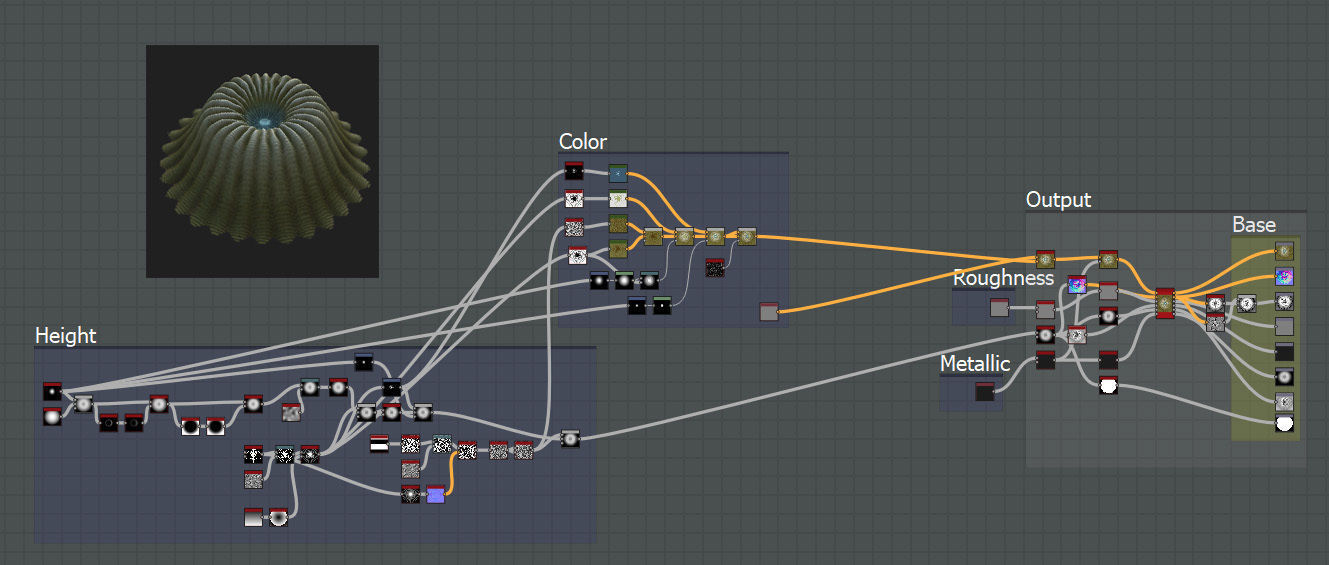Select the black output node in Base

[1285, 352]
